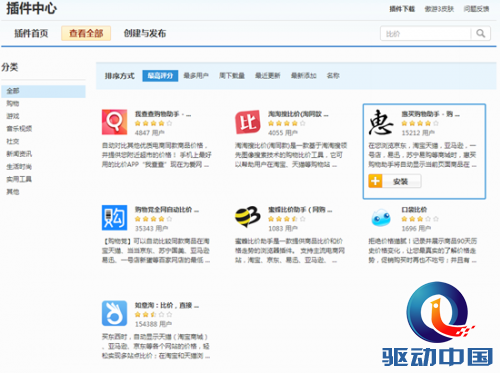This screenshot has height=373, width=500.
Task: Open the blue blob 口袋比价 icon
Action: pos(381,218)
